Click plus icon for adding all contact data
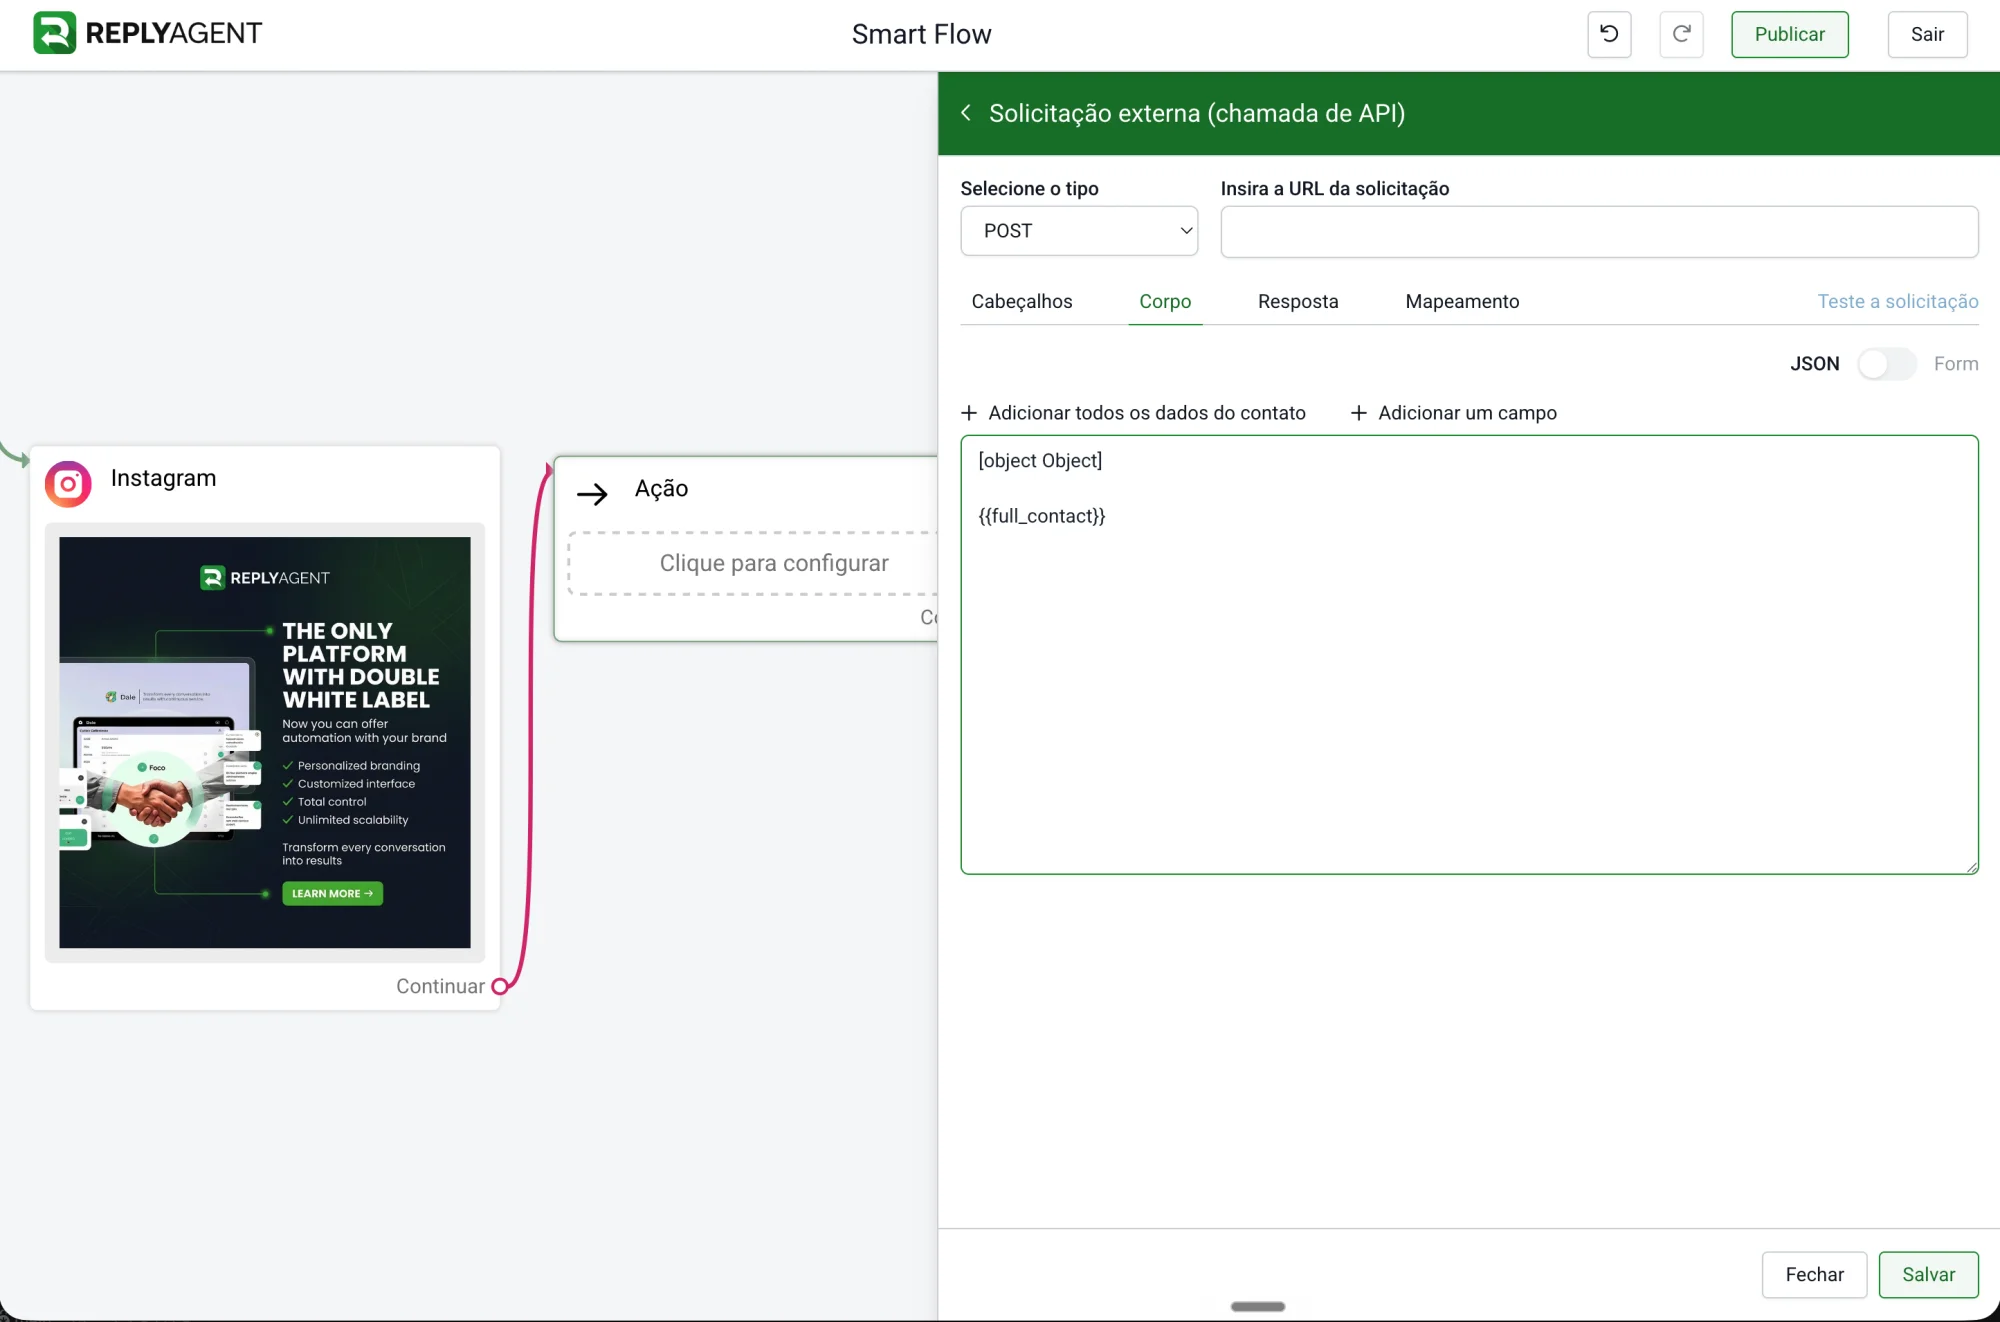This screenshot has height=1322, width=2000. (969, 413)
